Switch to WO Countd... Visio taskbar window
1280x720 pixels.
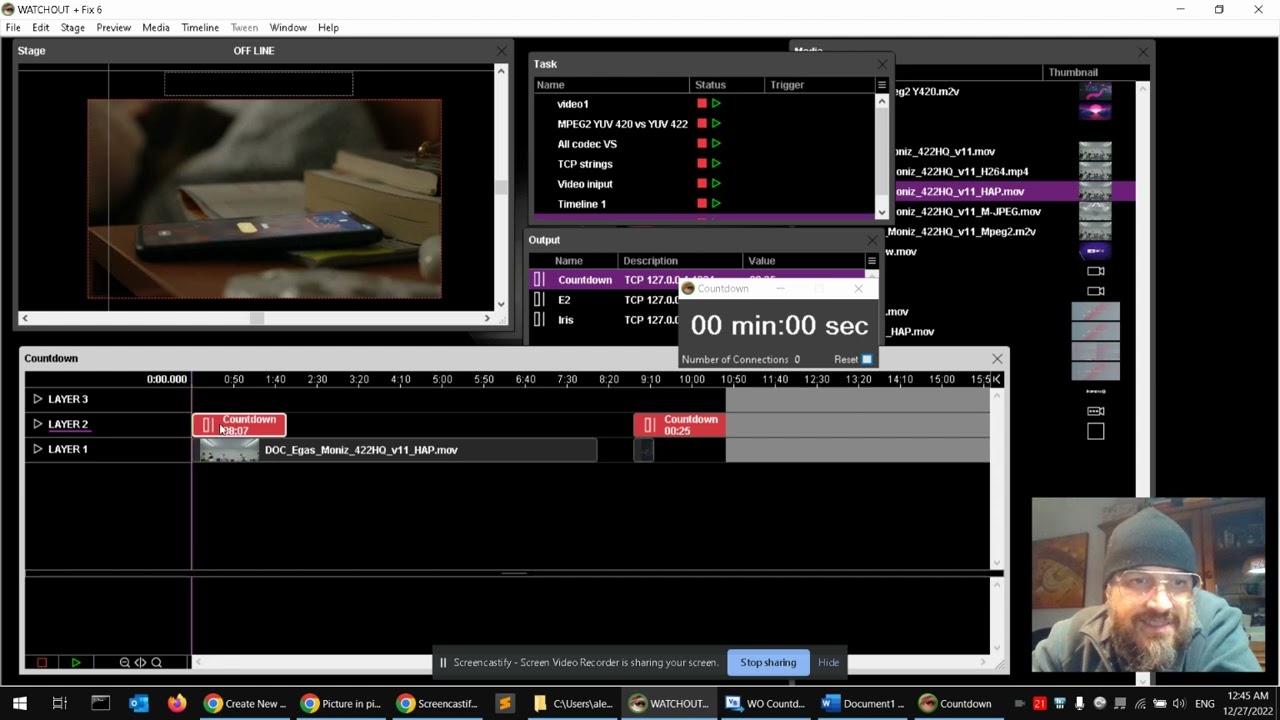click(766, 703)
